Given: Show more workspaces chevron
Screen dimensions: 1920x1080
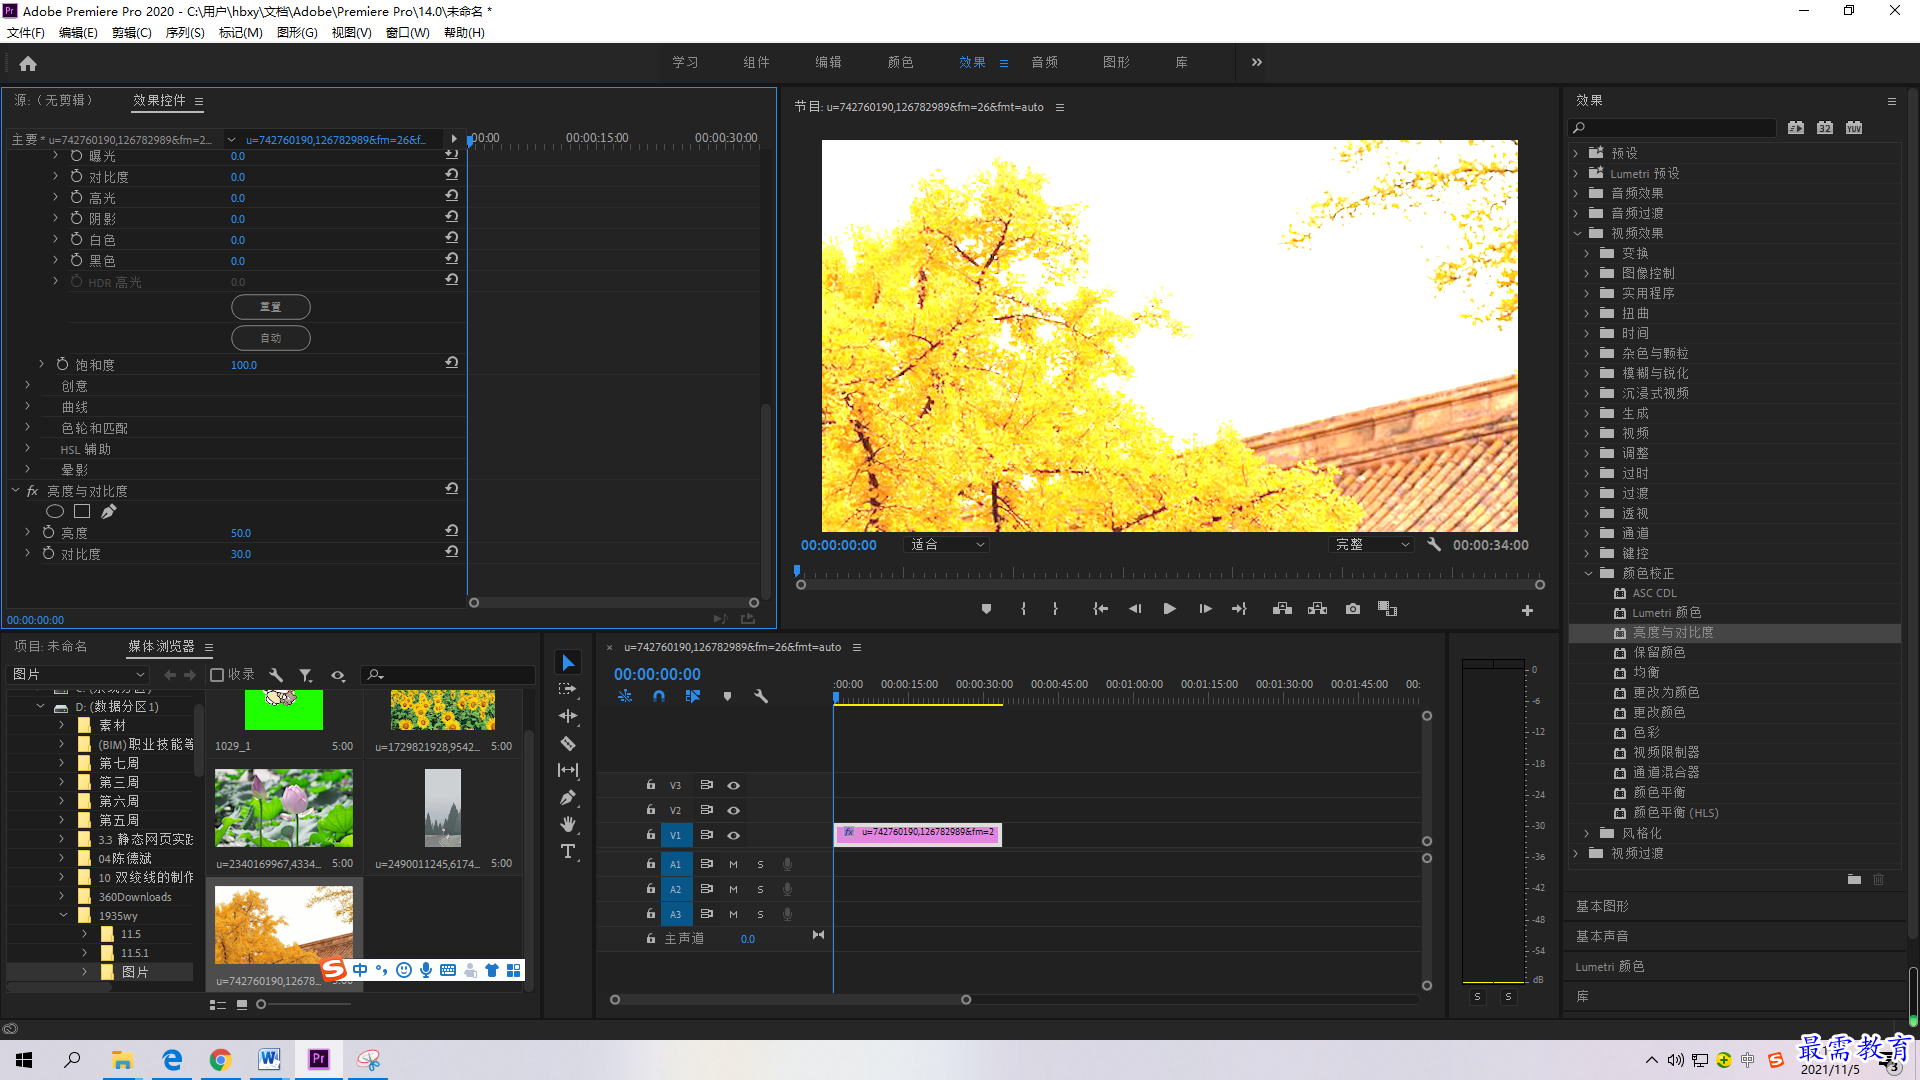Looking at the screenshot, I should click(x=1256, y=62).
